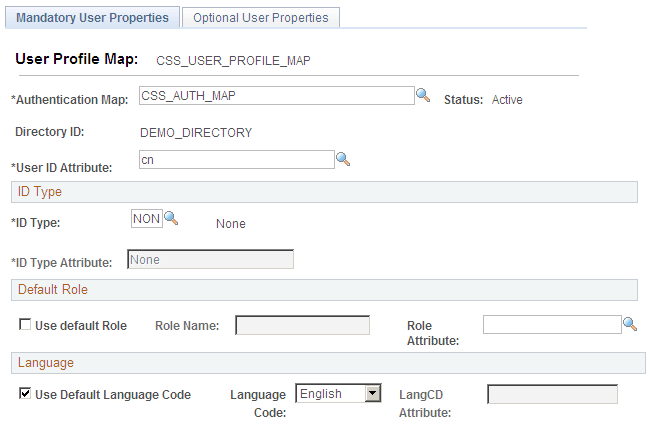
Task: Click the Language section header bar
Action: (327, 362)
